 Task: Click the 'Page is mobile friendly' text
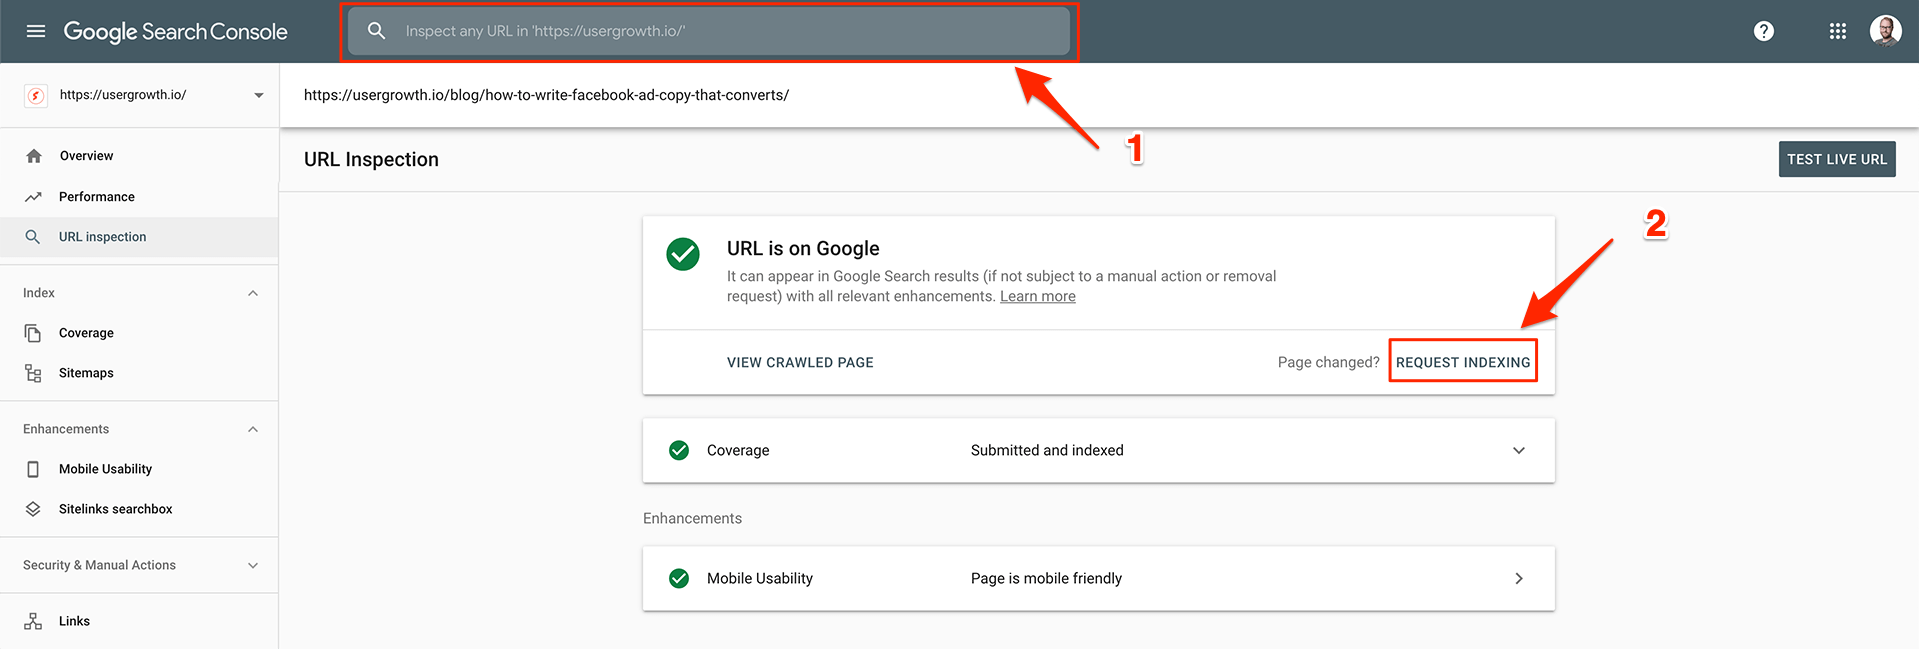[x=1046, y=578]
